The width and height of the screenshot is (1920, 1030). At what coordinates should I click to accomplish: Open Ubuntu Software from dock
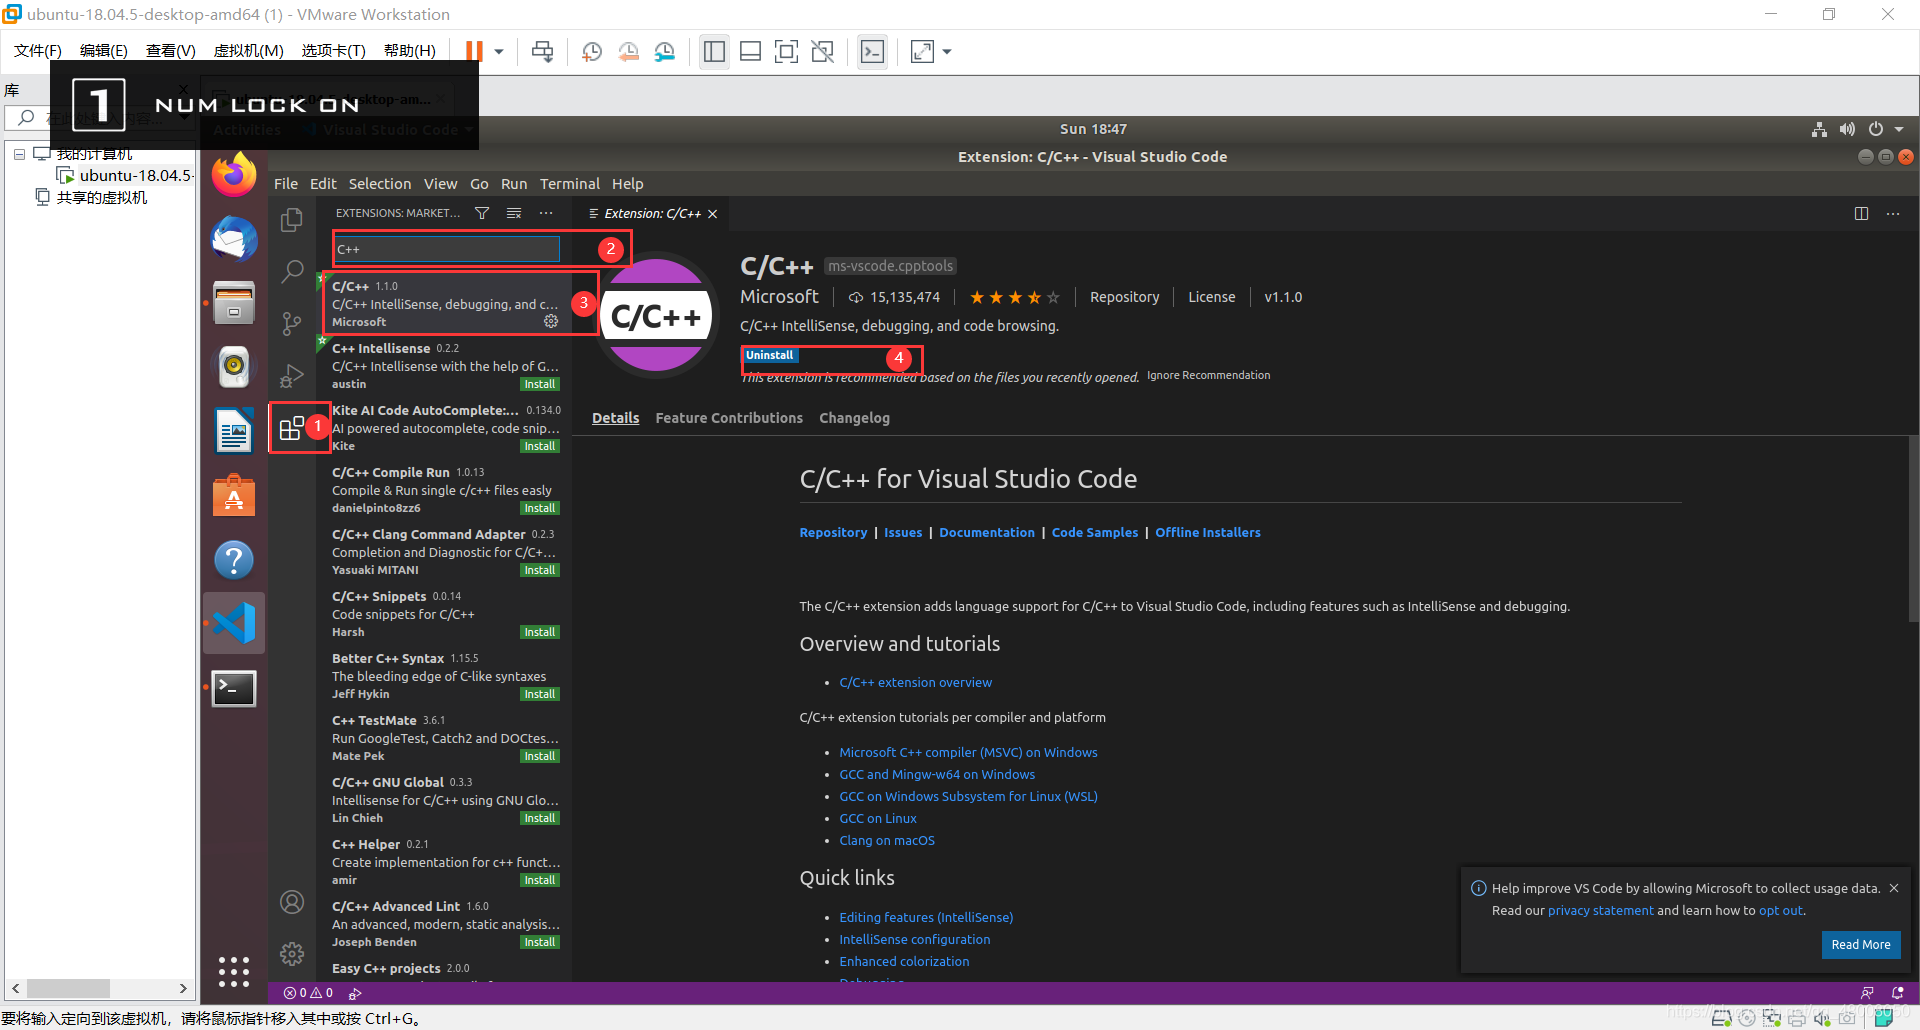tap(234, 496)
